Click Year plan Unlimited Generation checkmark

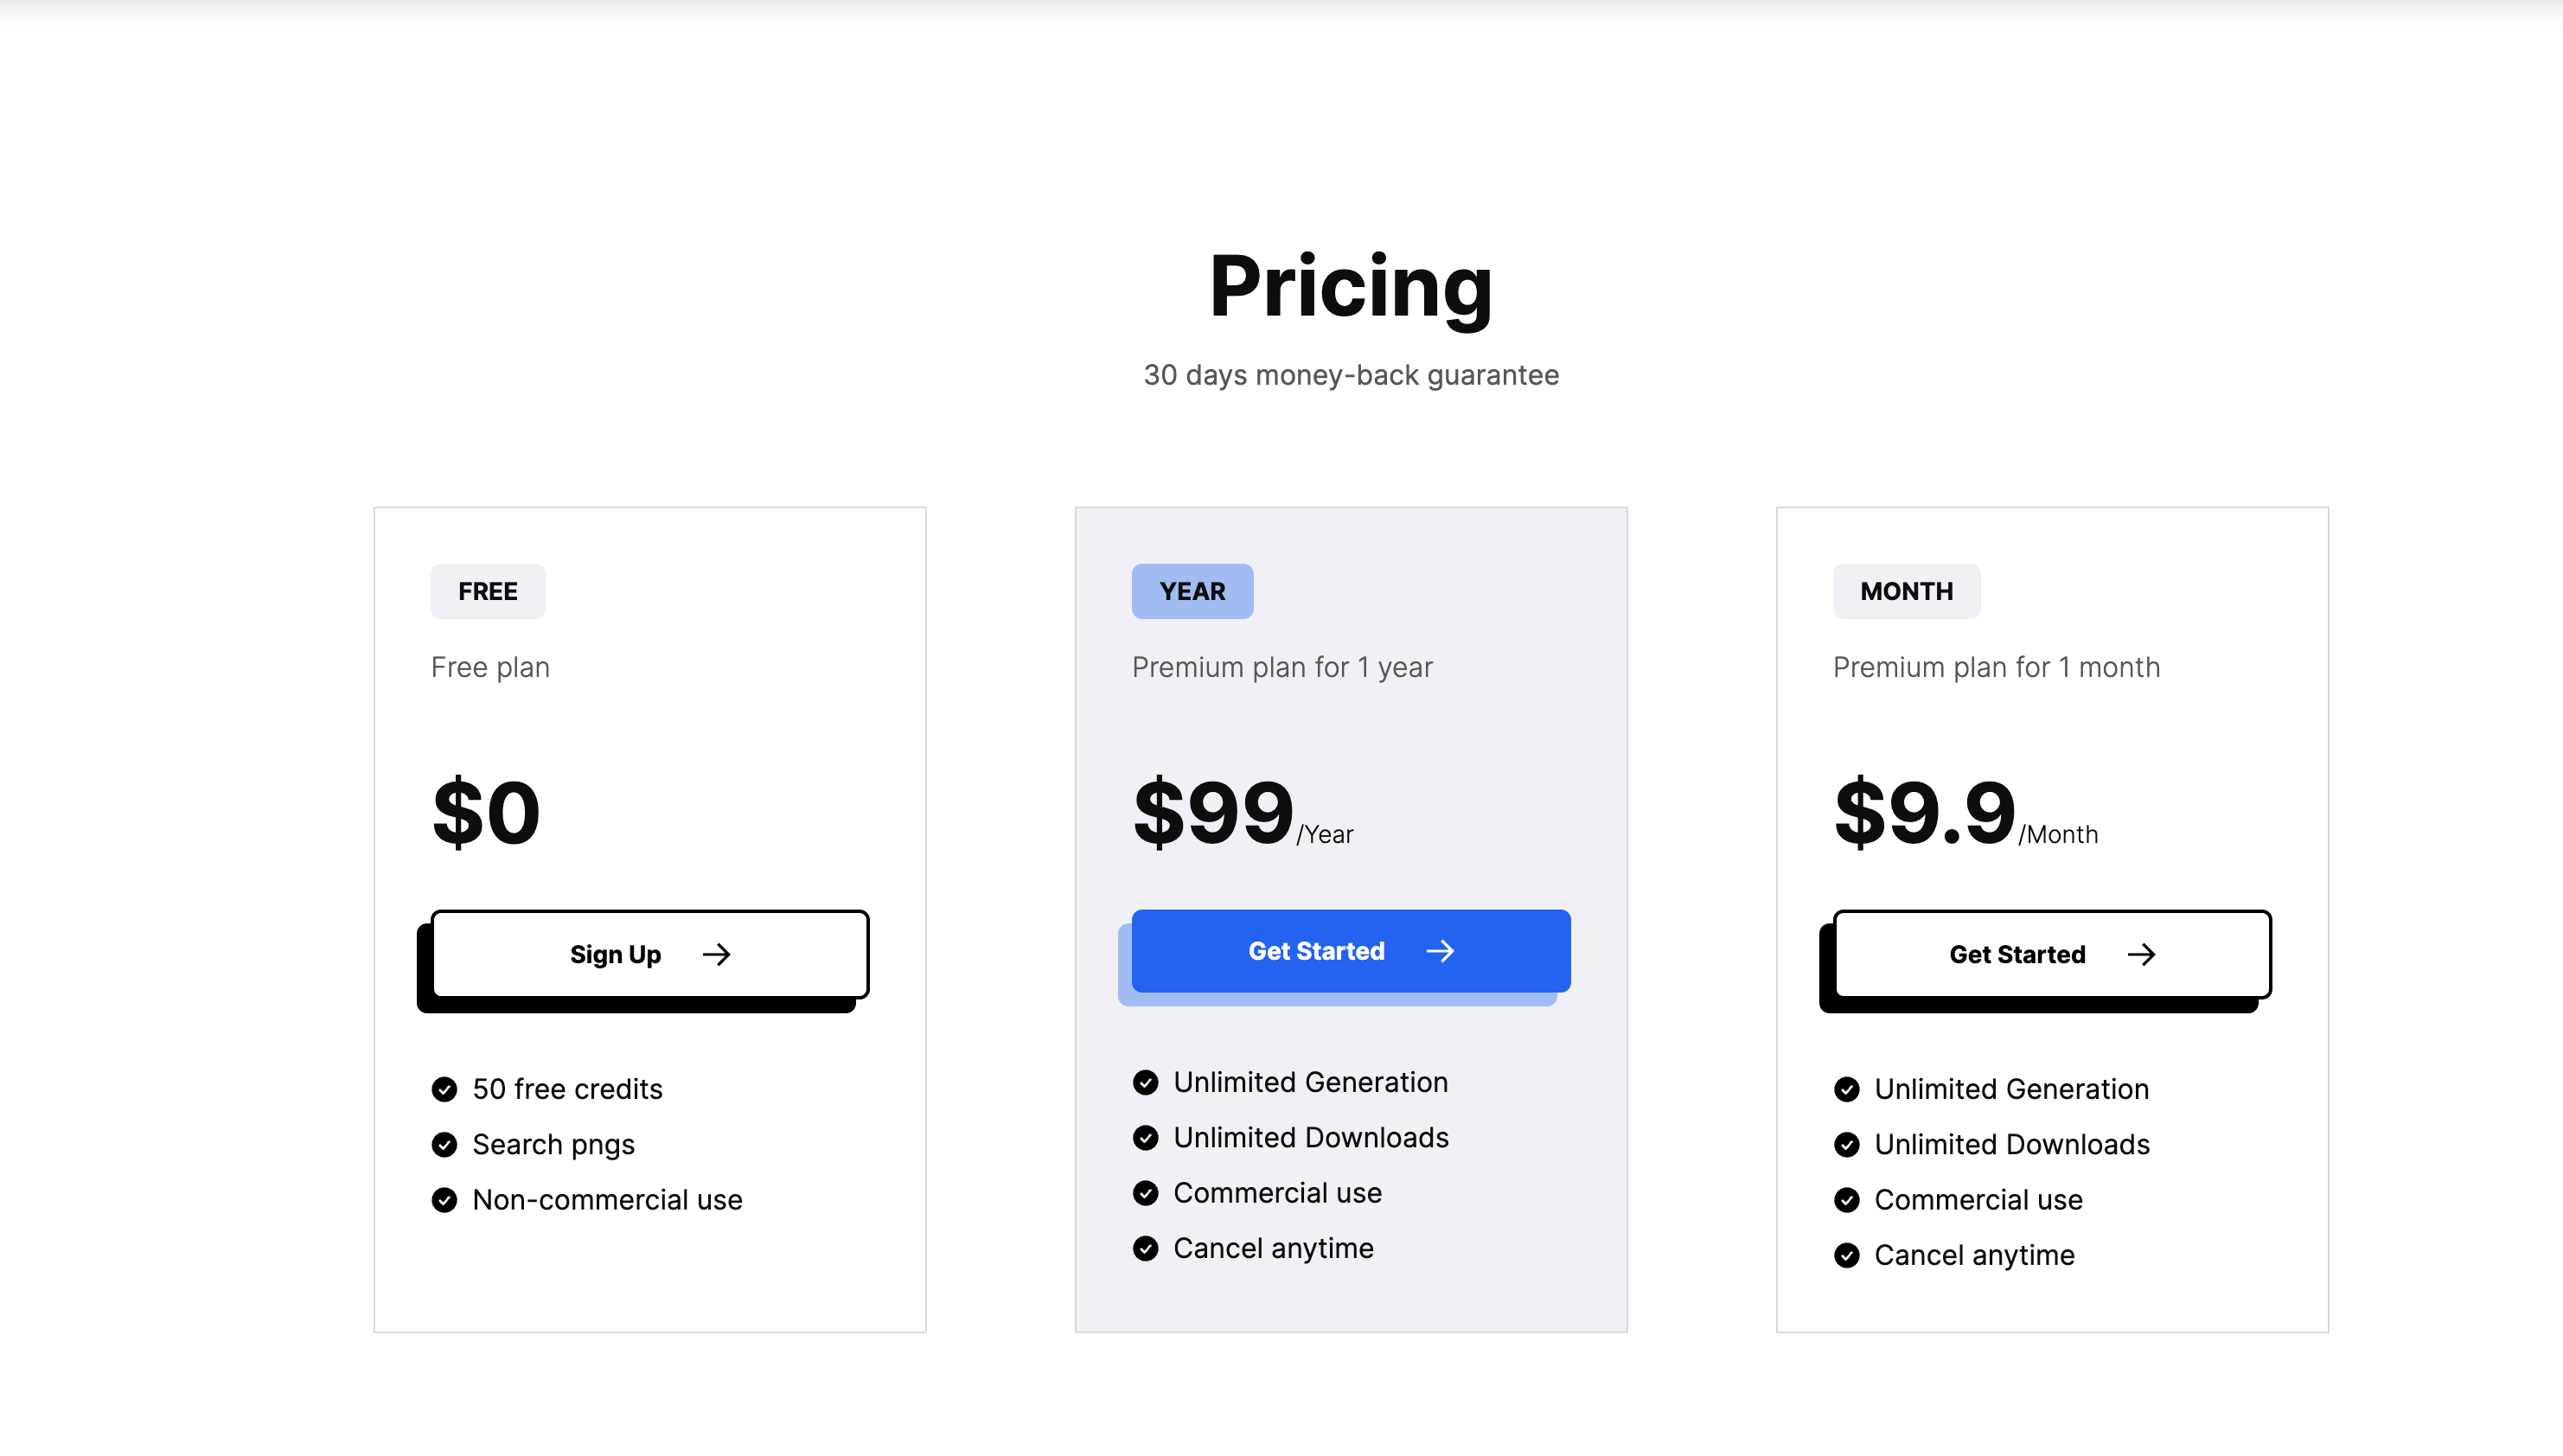(x=1145, y=1082)
